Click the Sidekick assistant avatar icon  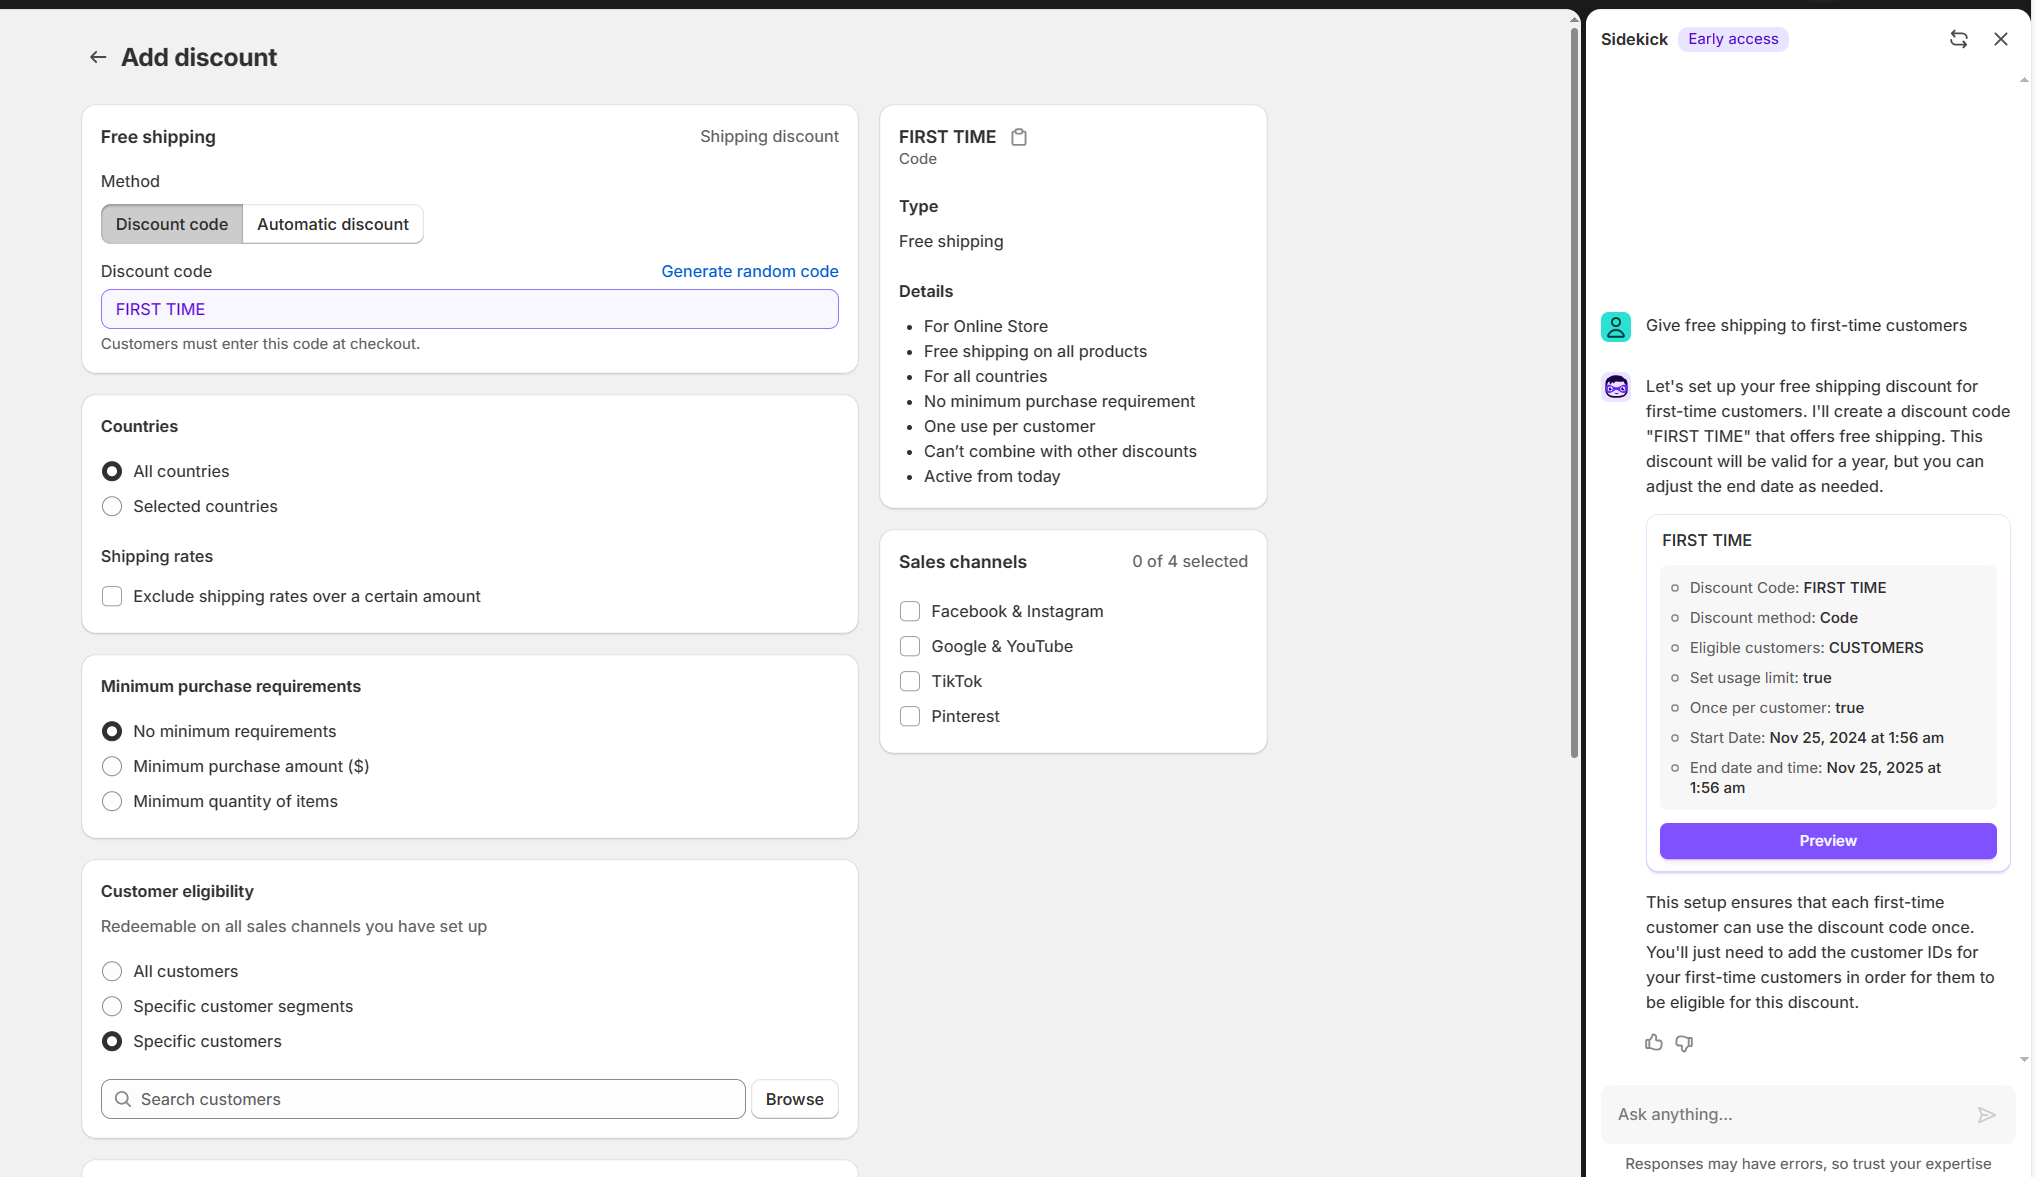1615,387
